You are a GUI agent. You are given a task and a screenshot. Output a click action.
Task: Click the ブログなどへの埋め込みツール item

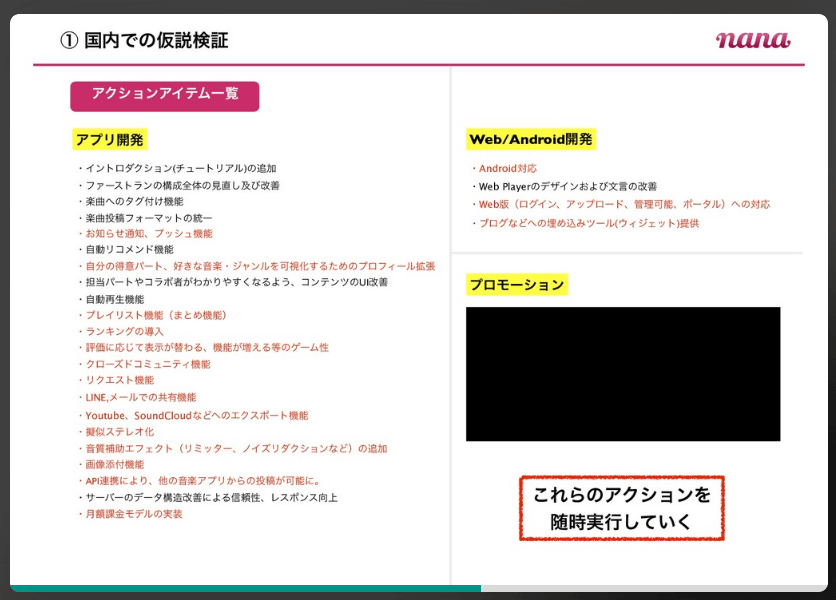pyautogui.click(x=588, y=224)
